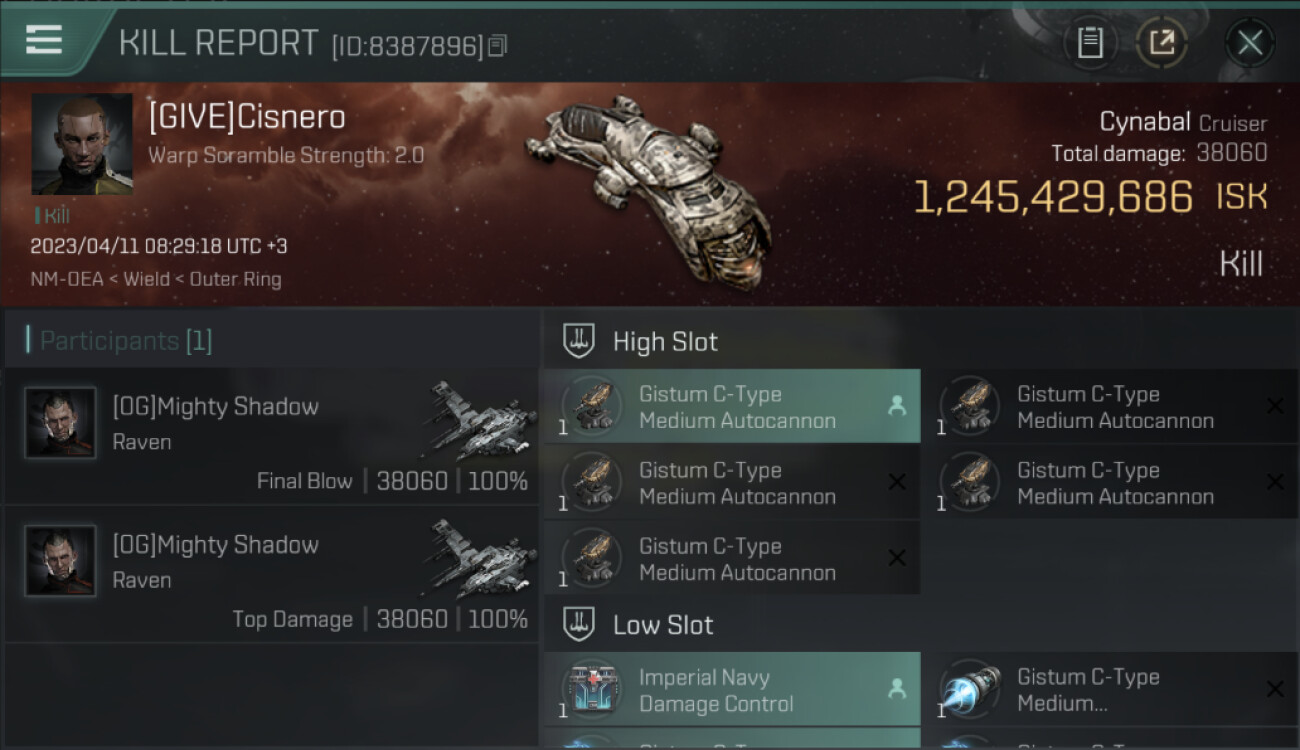
Task: Select Imperial Navy Damage Control item
Action: coord(732,690)
